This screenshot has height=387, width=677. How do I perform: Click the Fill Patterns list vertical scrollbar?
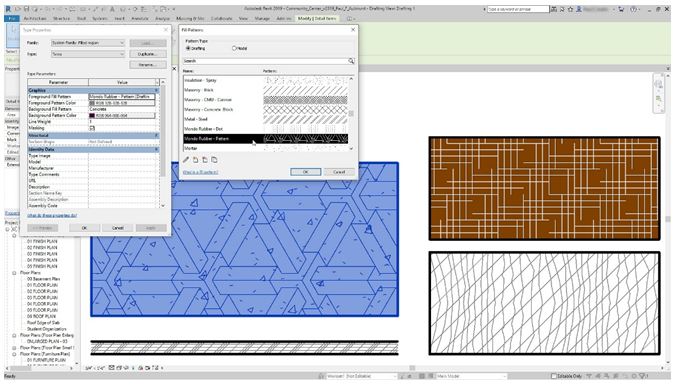351,113
